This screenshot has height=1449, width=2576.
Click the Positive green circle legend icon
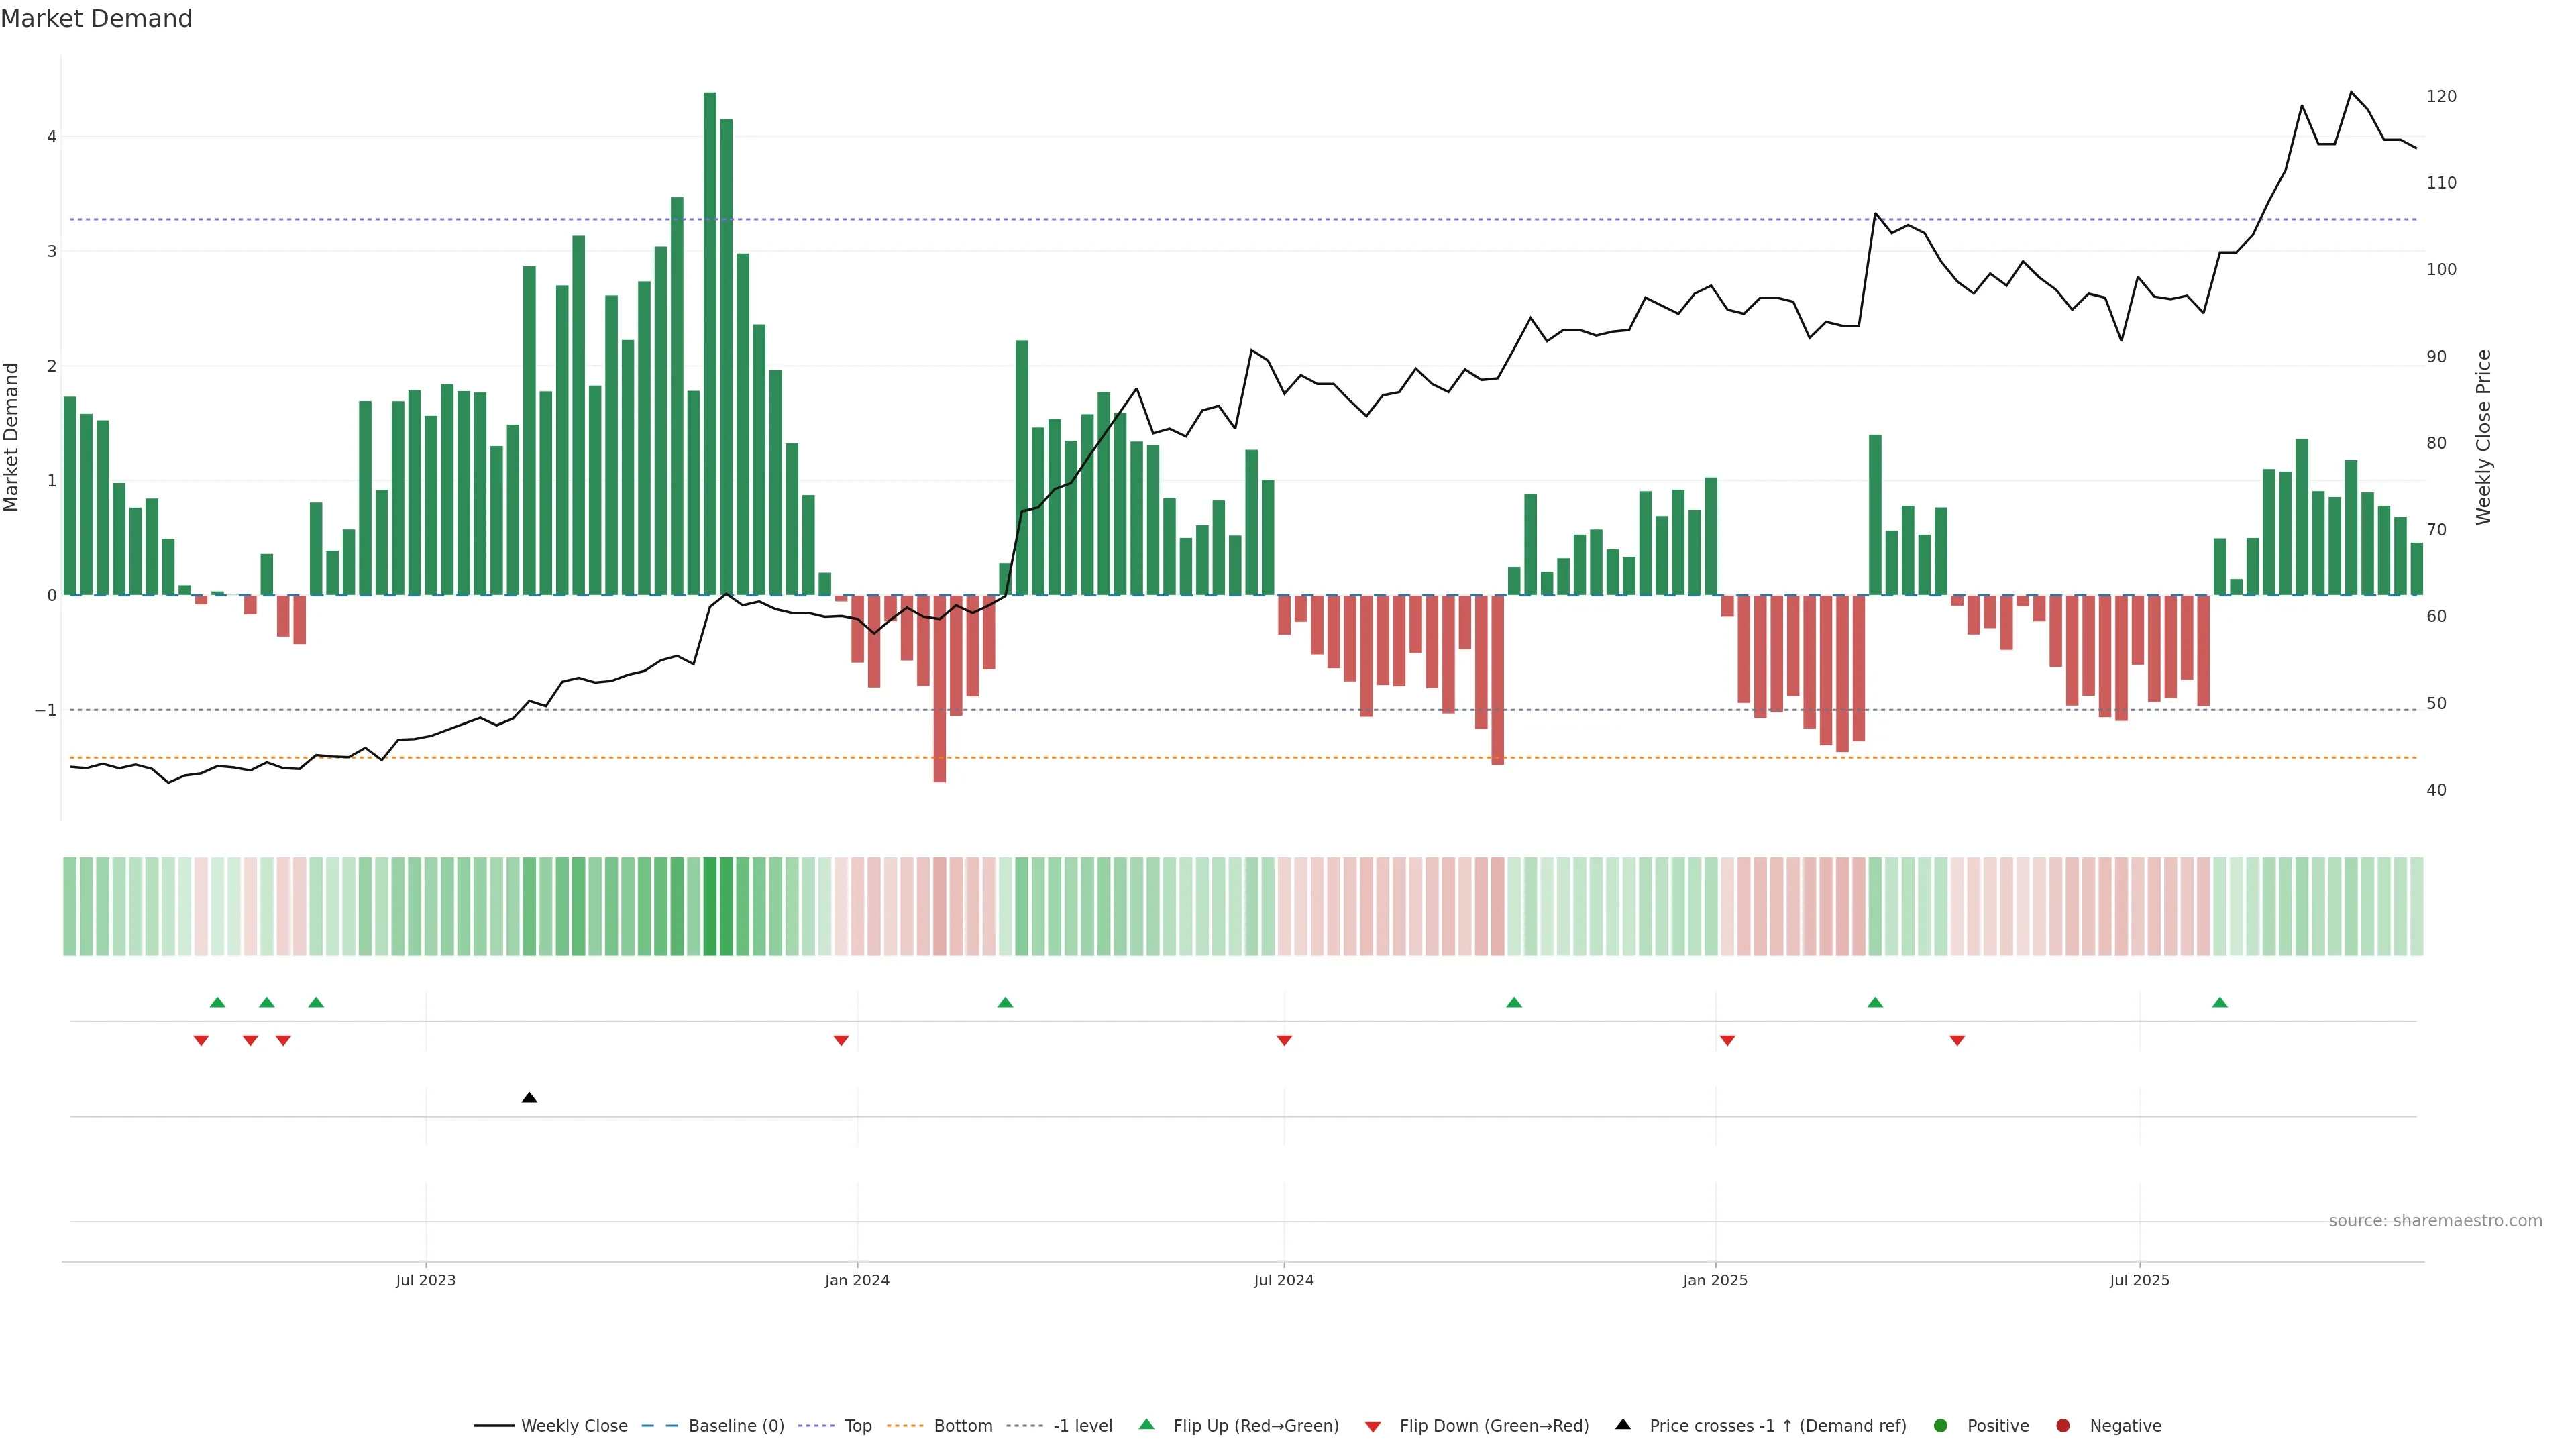(x=1941, y=1426)
